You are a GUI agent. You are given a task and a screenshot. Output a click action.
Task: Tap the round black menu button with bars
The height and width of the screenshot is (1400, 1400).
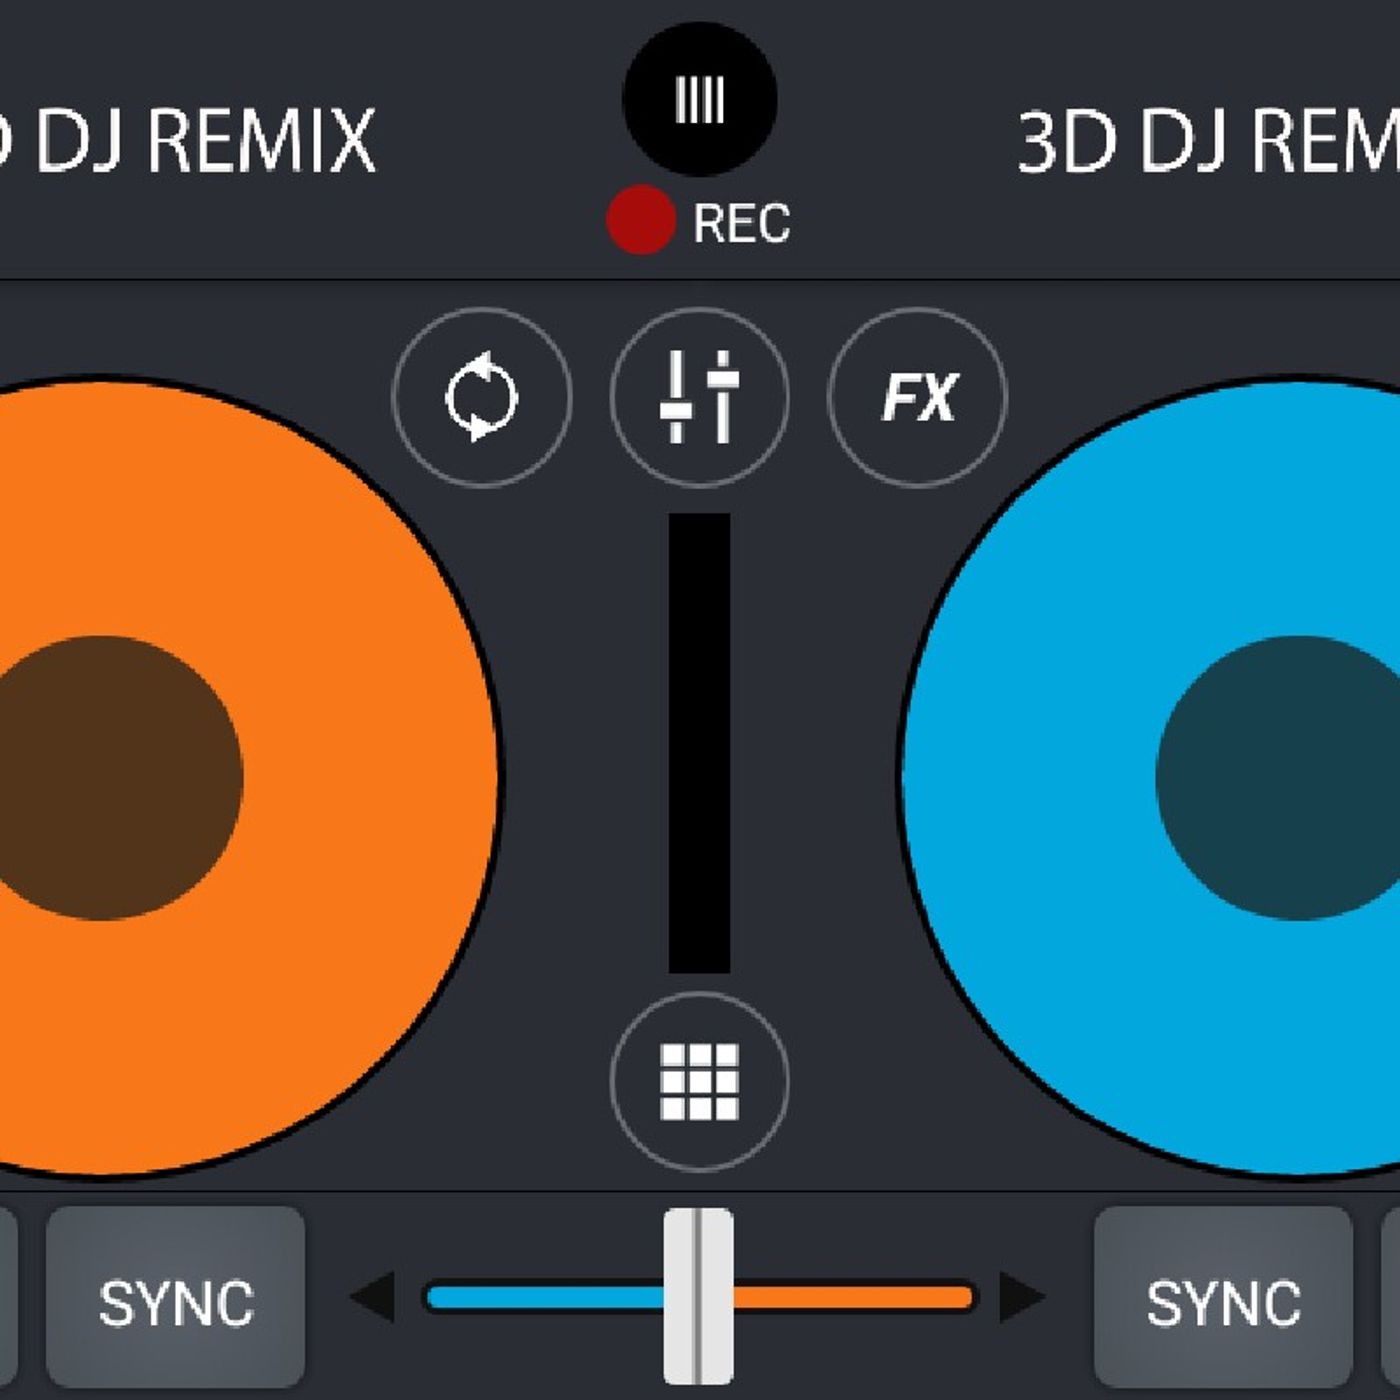point(700,100)
